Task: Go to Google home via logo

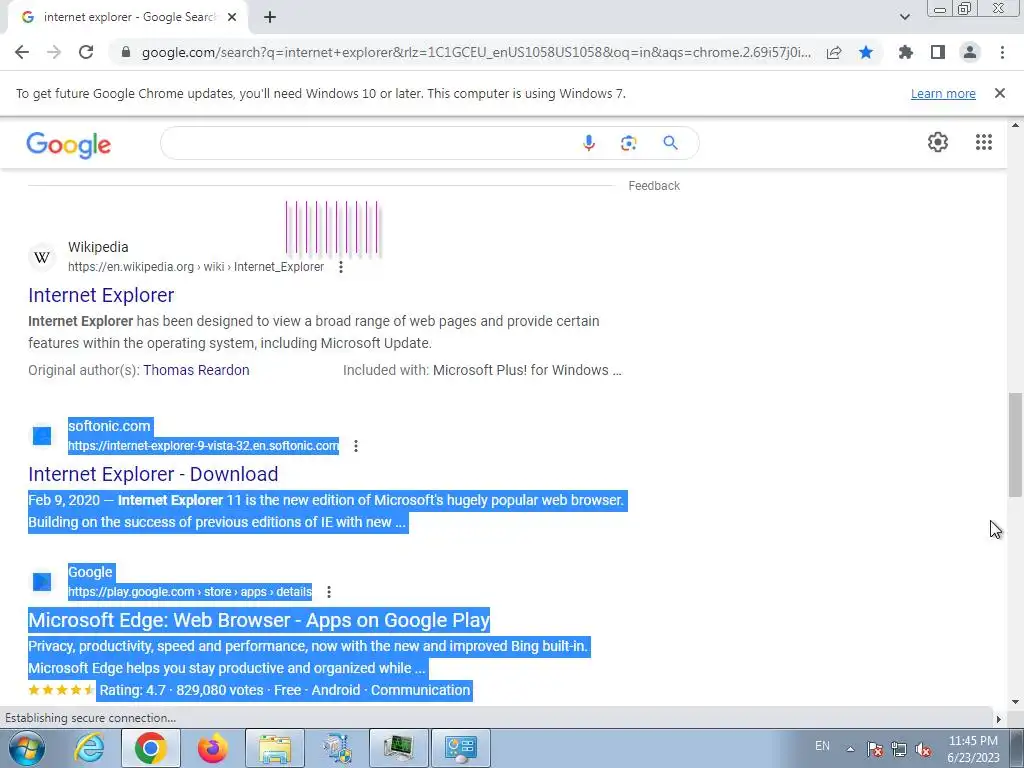Action: (x=69, y=145)
